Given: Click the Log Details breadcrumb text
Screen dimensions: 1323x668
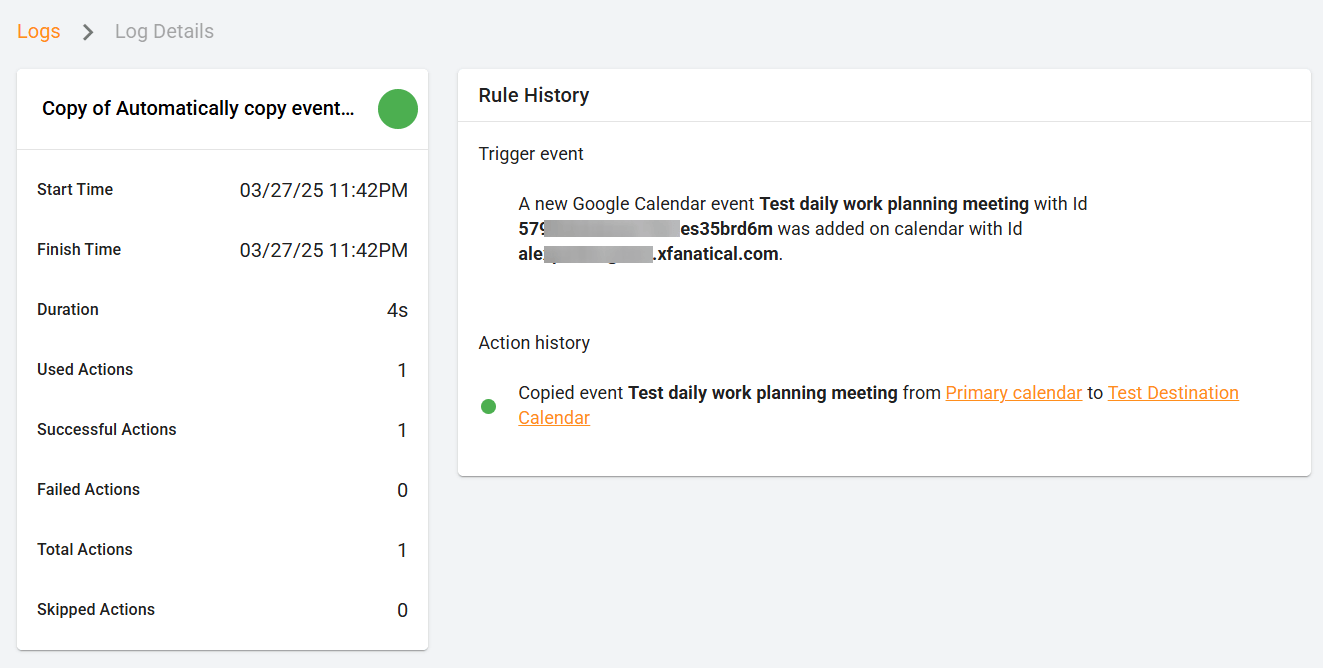Looking at the screenshot, I should 164,31.
